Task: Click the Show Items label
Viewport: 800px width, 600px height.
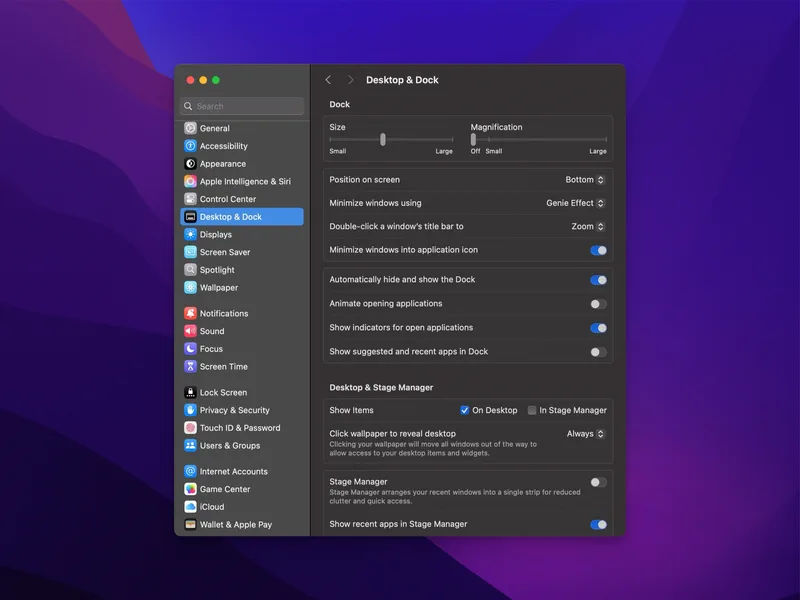Action: [x=351, y=410]
